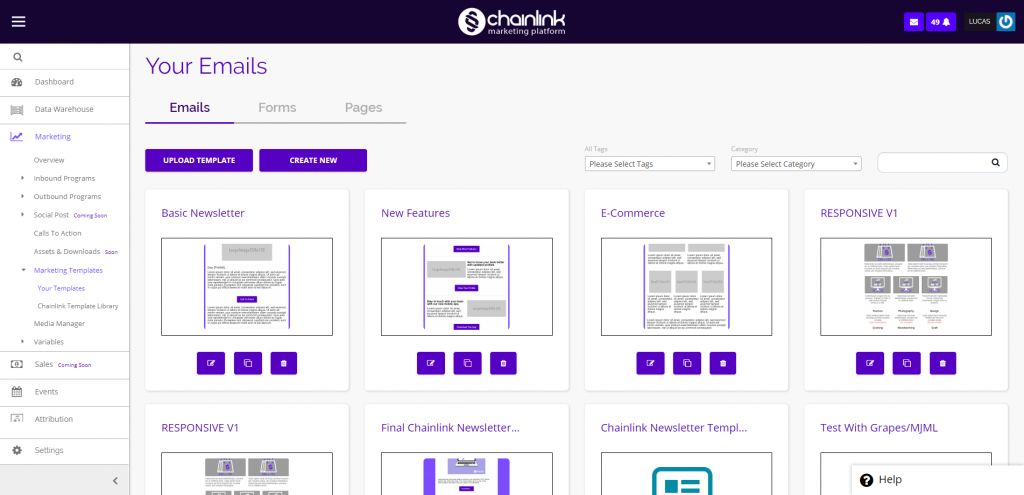This screenshot has width=1024, height=495.
Task: Duplicate the top-row RESPONSIVE V1 template
Action: (906, 363)
